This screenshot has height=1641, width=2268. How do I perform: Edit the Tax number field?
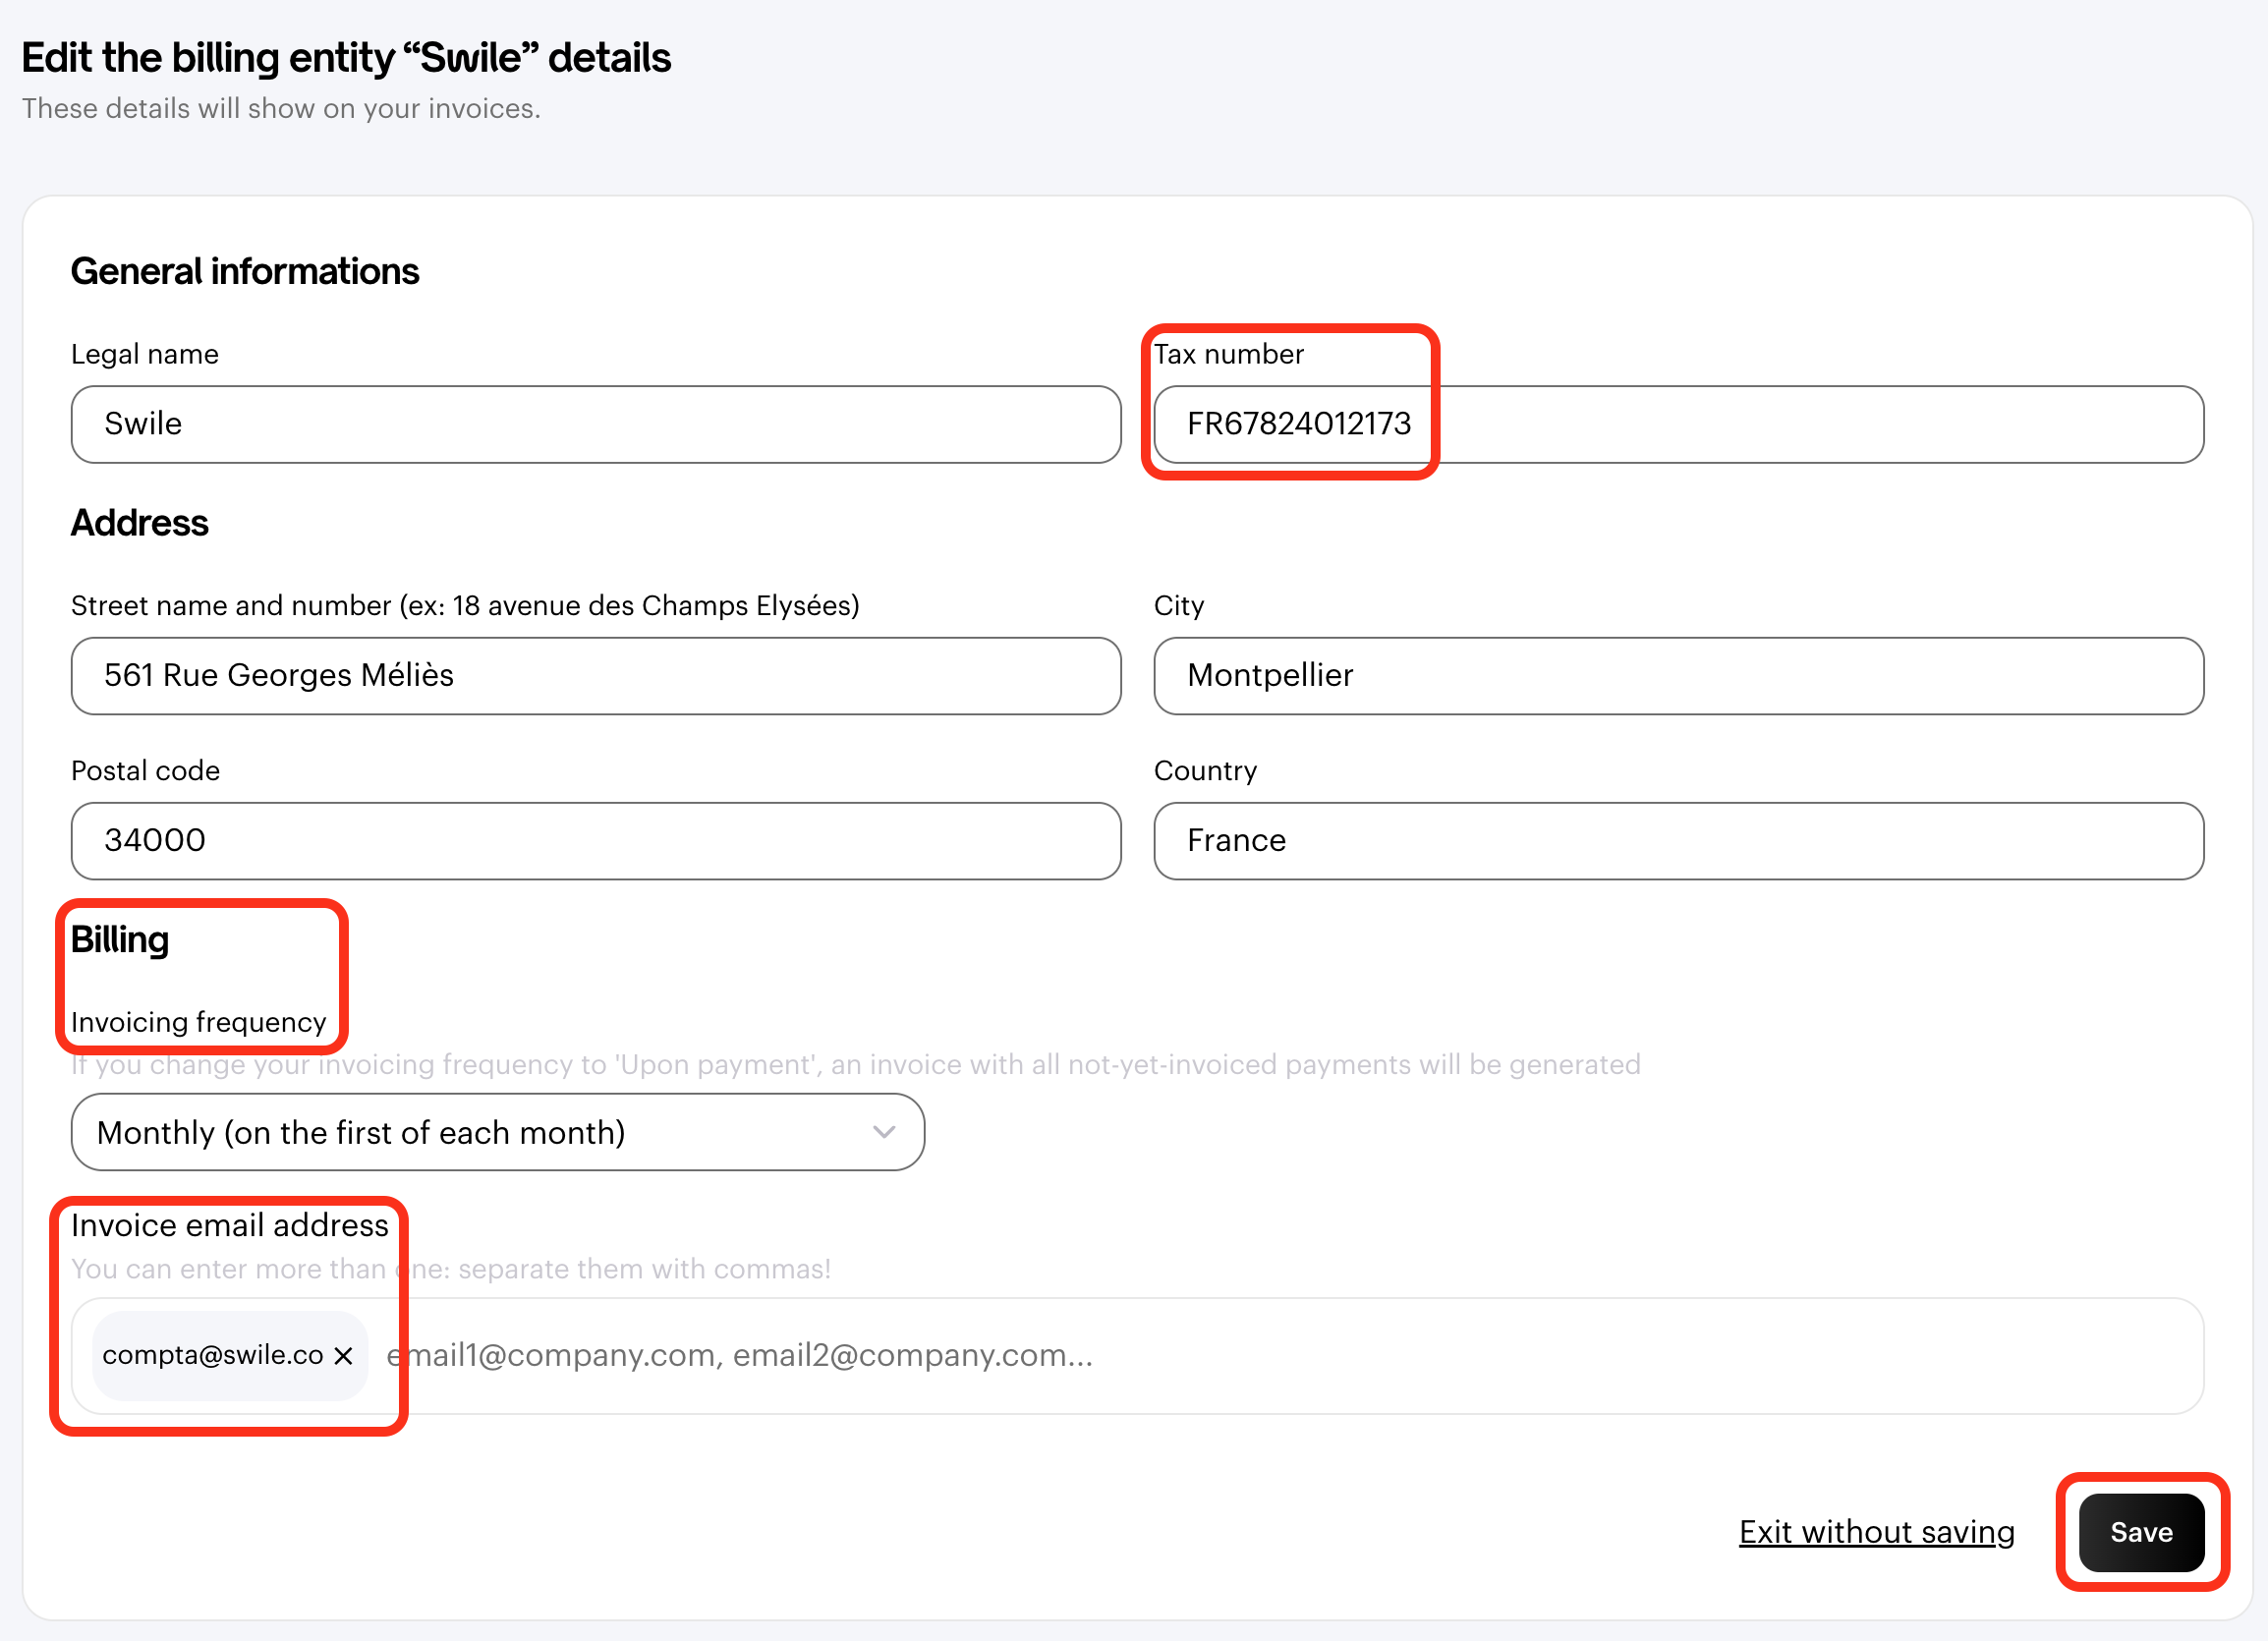(x=1678, y=424)
